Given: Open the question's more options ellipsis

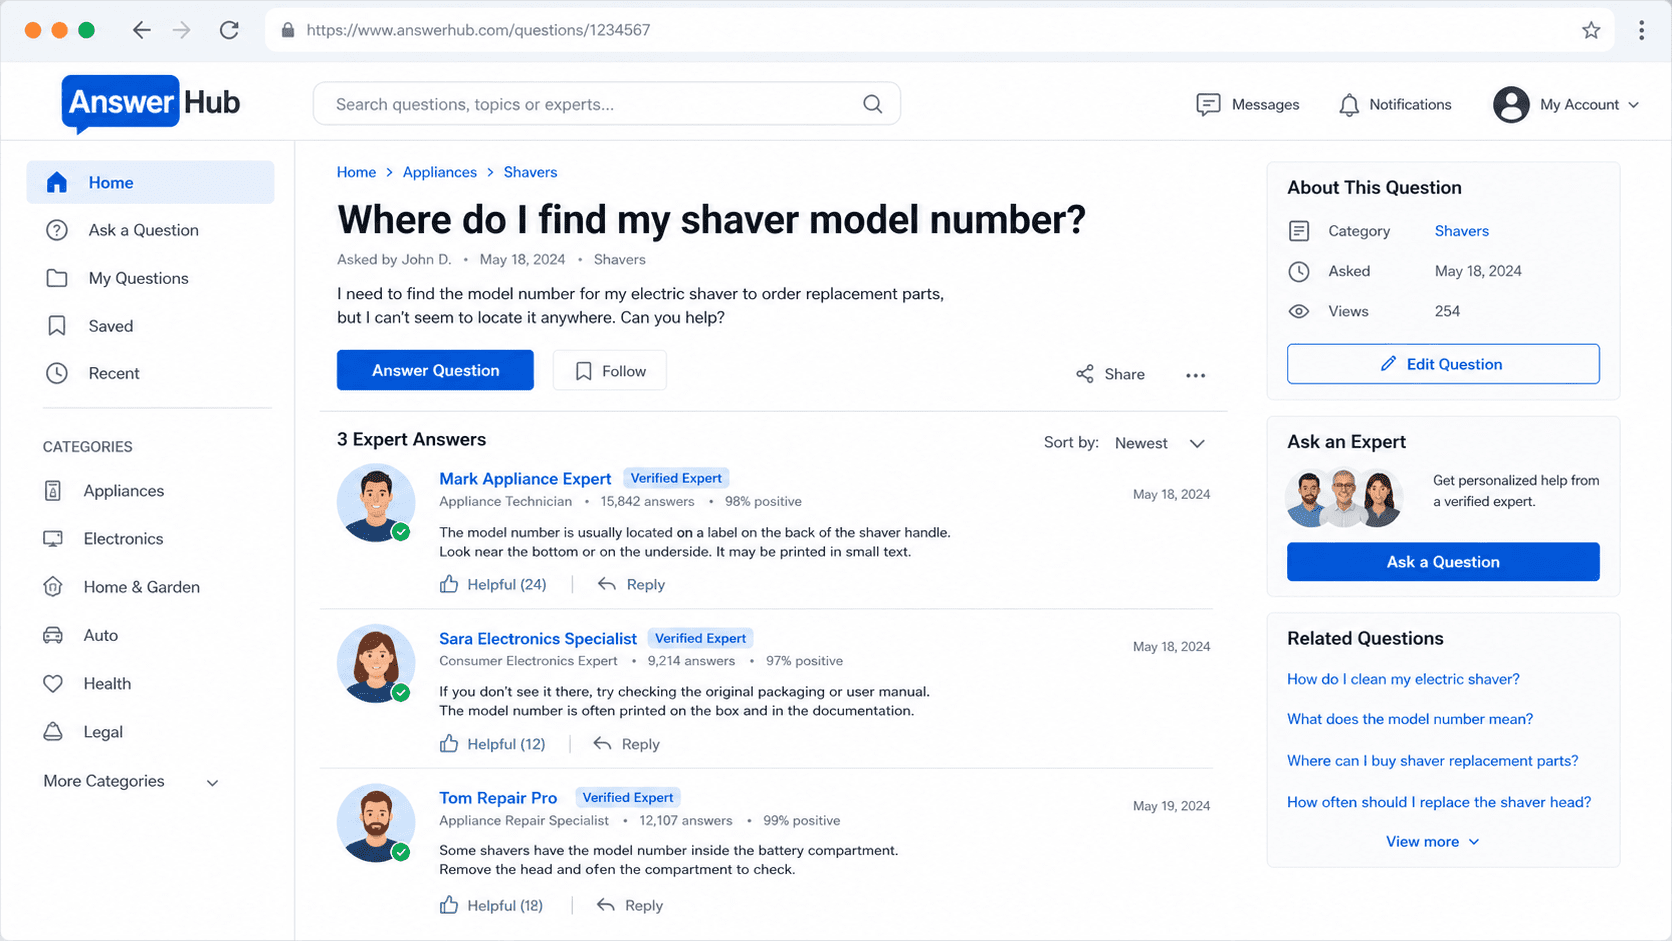Looking at the screenshot, I should pyautogui.click(x=1195, y=375).
